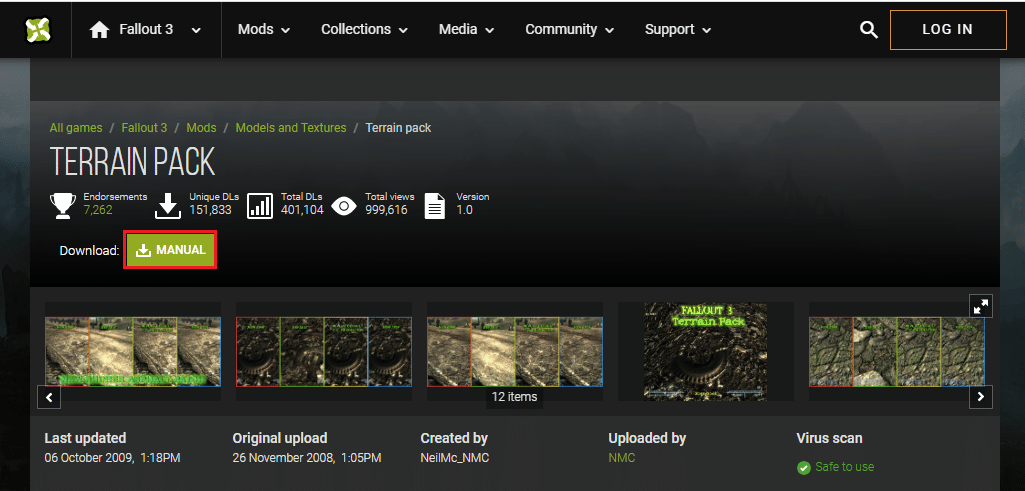Open Fallout 3 Terrain Pack title thumbnail
1025x491 pixels.
click(706, 351)
